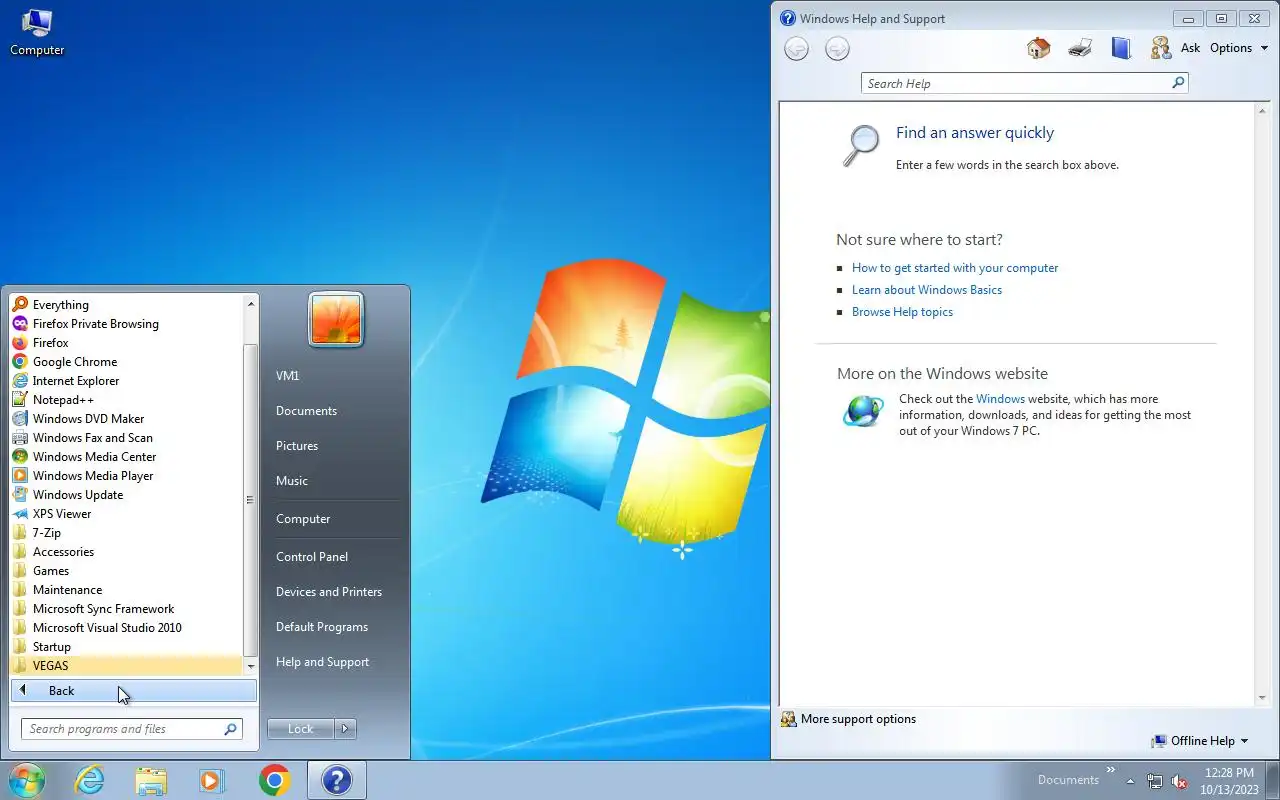Click the Documents toolbar label on taskbar

pos(1068,780)
